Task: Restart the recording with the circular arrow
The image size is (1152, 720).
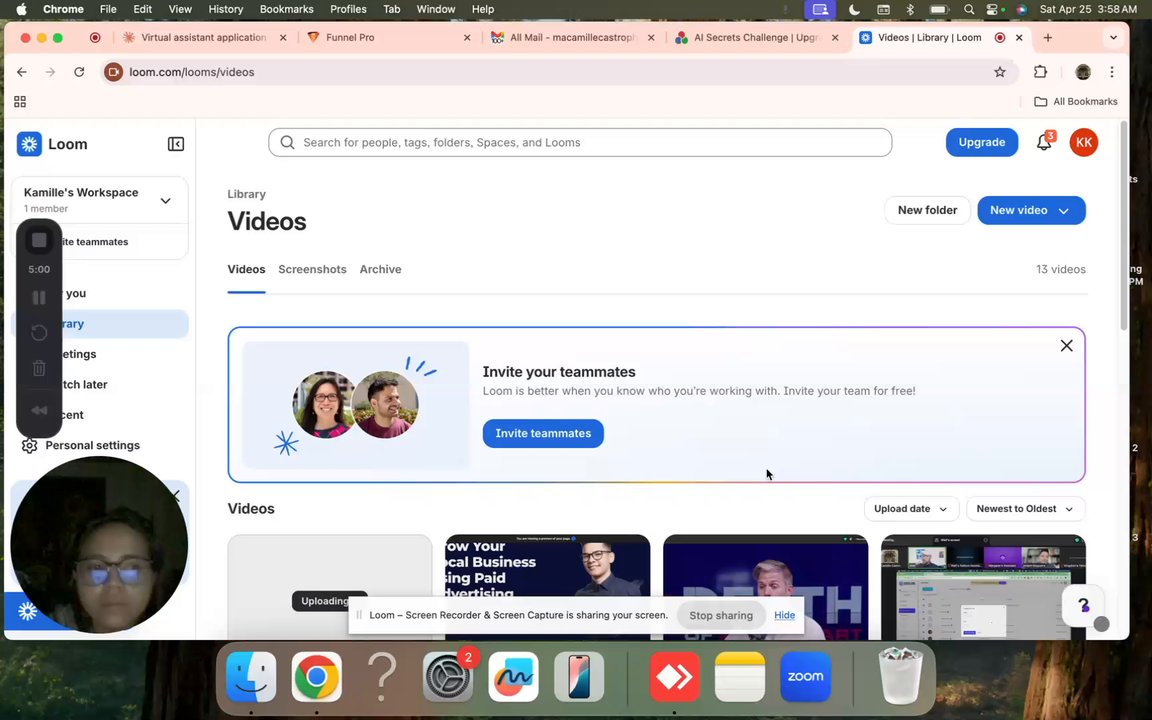Action: [x=40, y=333]
